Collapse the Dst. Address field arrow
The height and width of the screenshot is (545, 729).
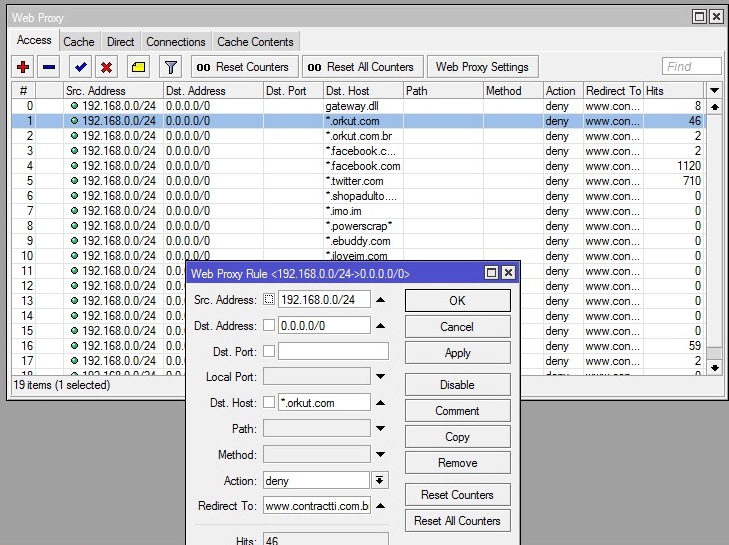click(x=380, y=326)
